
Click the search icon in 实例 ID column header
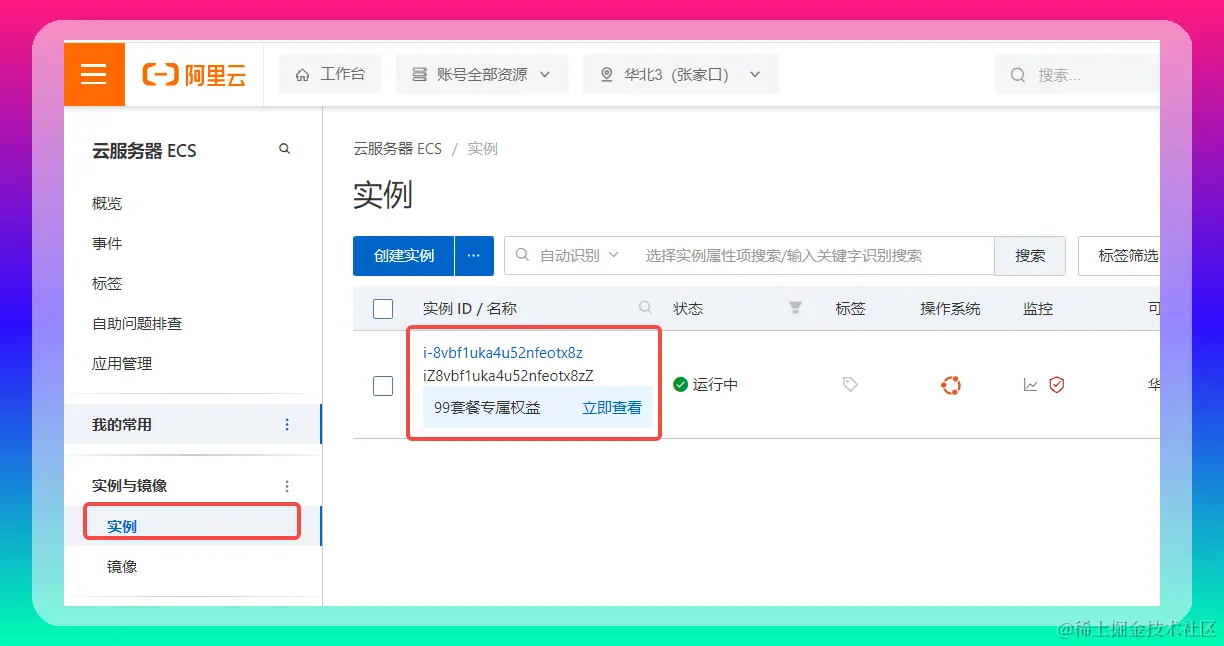coord(646,308)
